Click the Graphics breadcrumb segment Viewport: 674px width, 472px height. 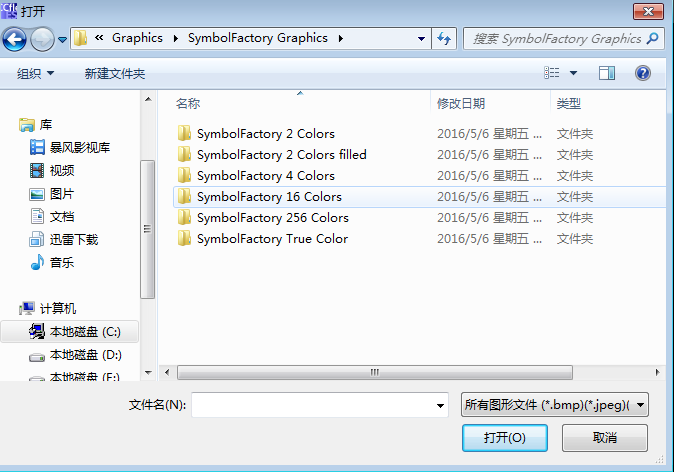[137, 38]
